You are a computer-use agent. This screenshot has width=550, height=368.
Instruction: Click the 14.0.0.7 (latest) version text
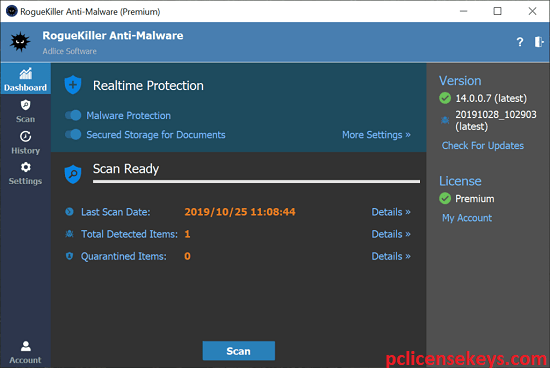[491, 98]
